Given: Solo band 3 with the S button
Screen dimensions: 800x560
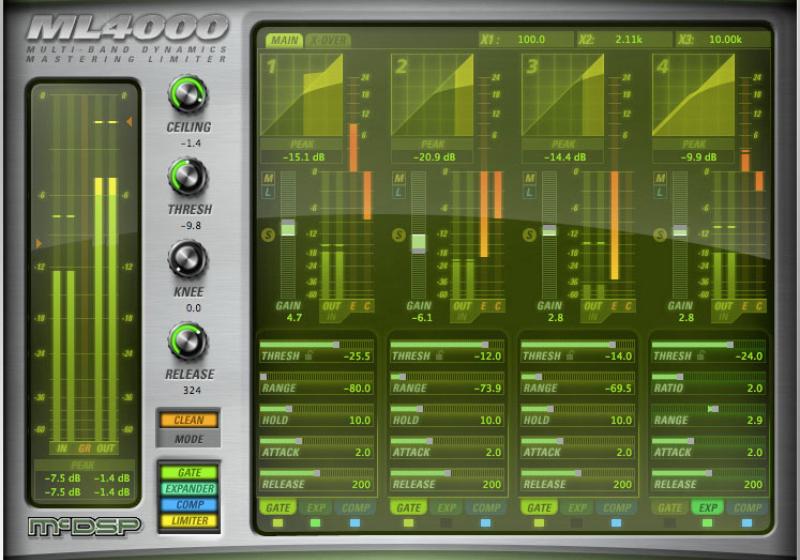Looking at the screenshot, I should click(x=530, y=235).
